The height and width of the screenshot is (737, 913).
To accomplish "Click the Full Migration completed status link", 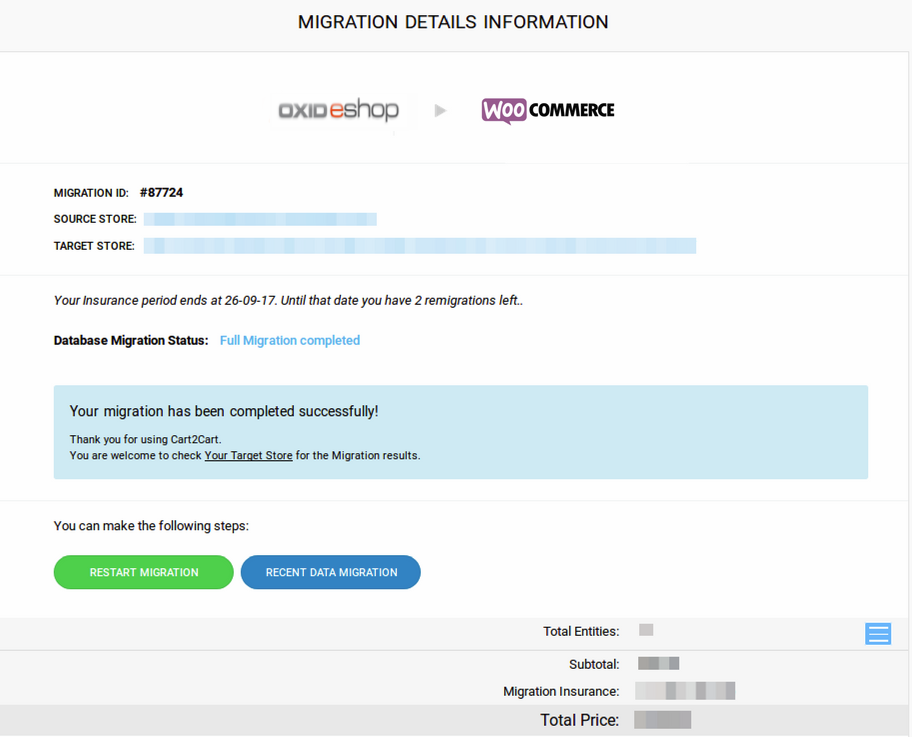I will click(x=289, y=341).
